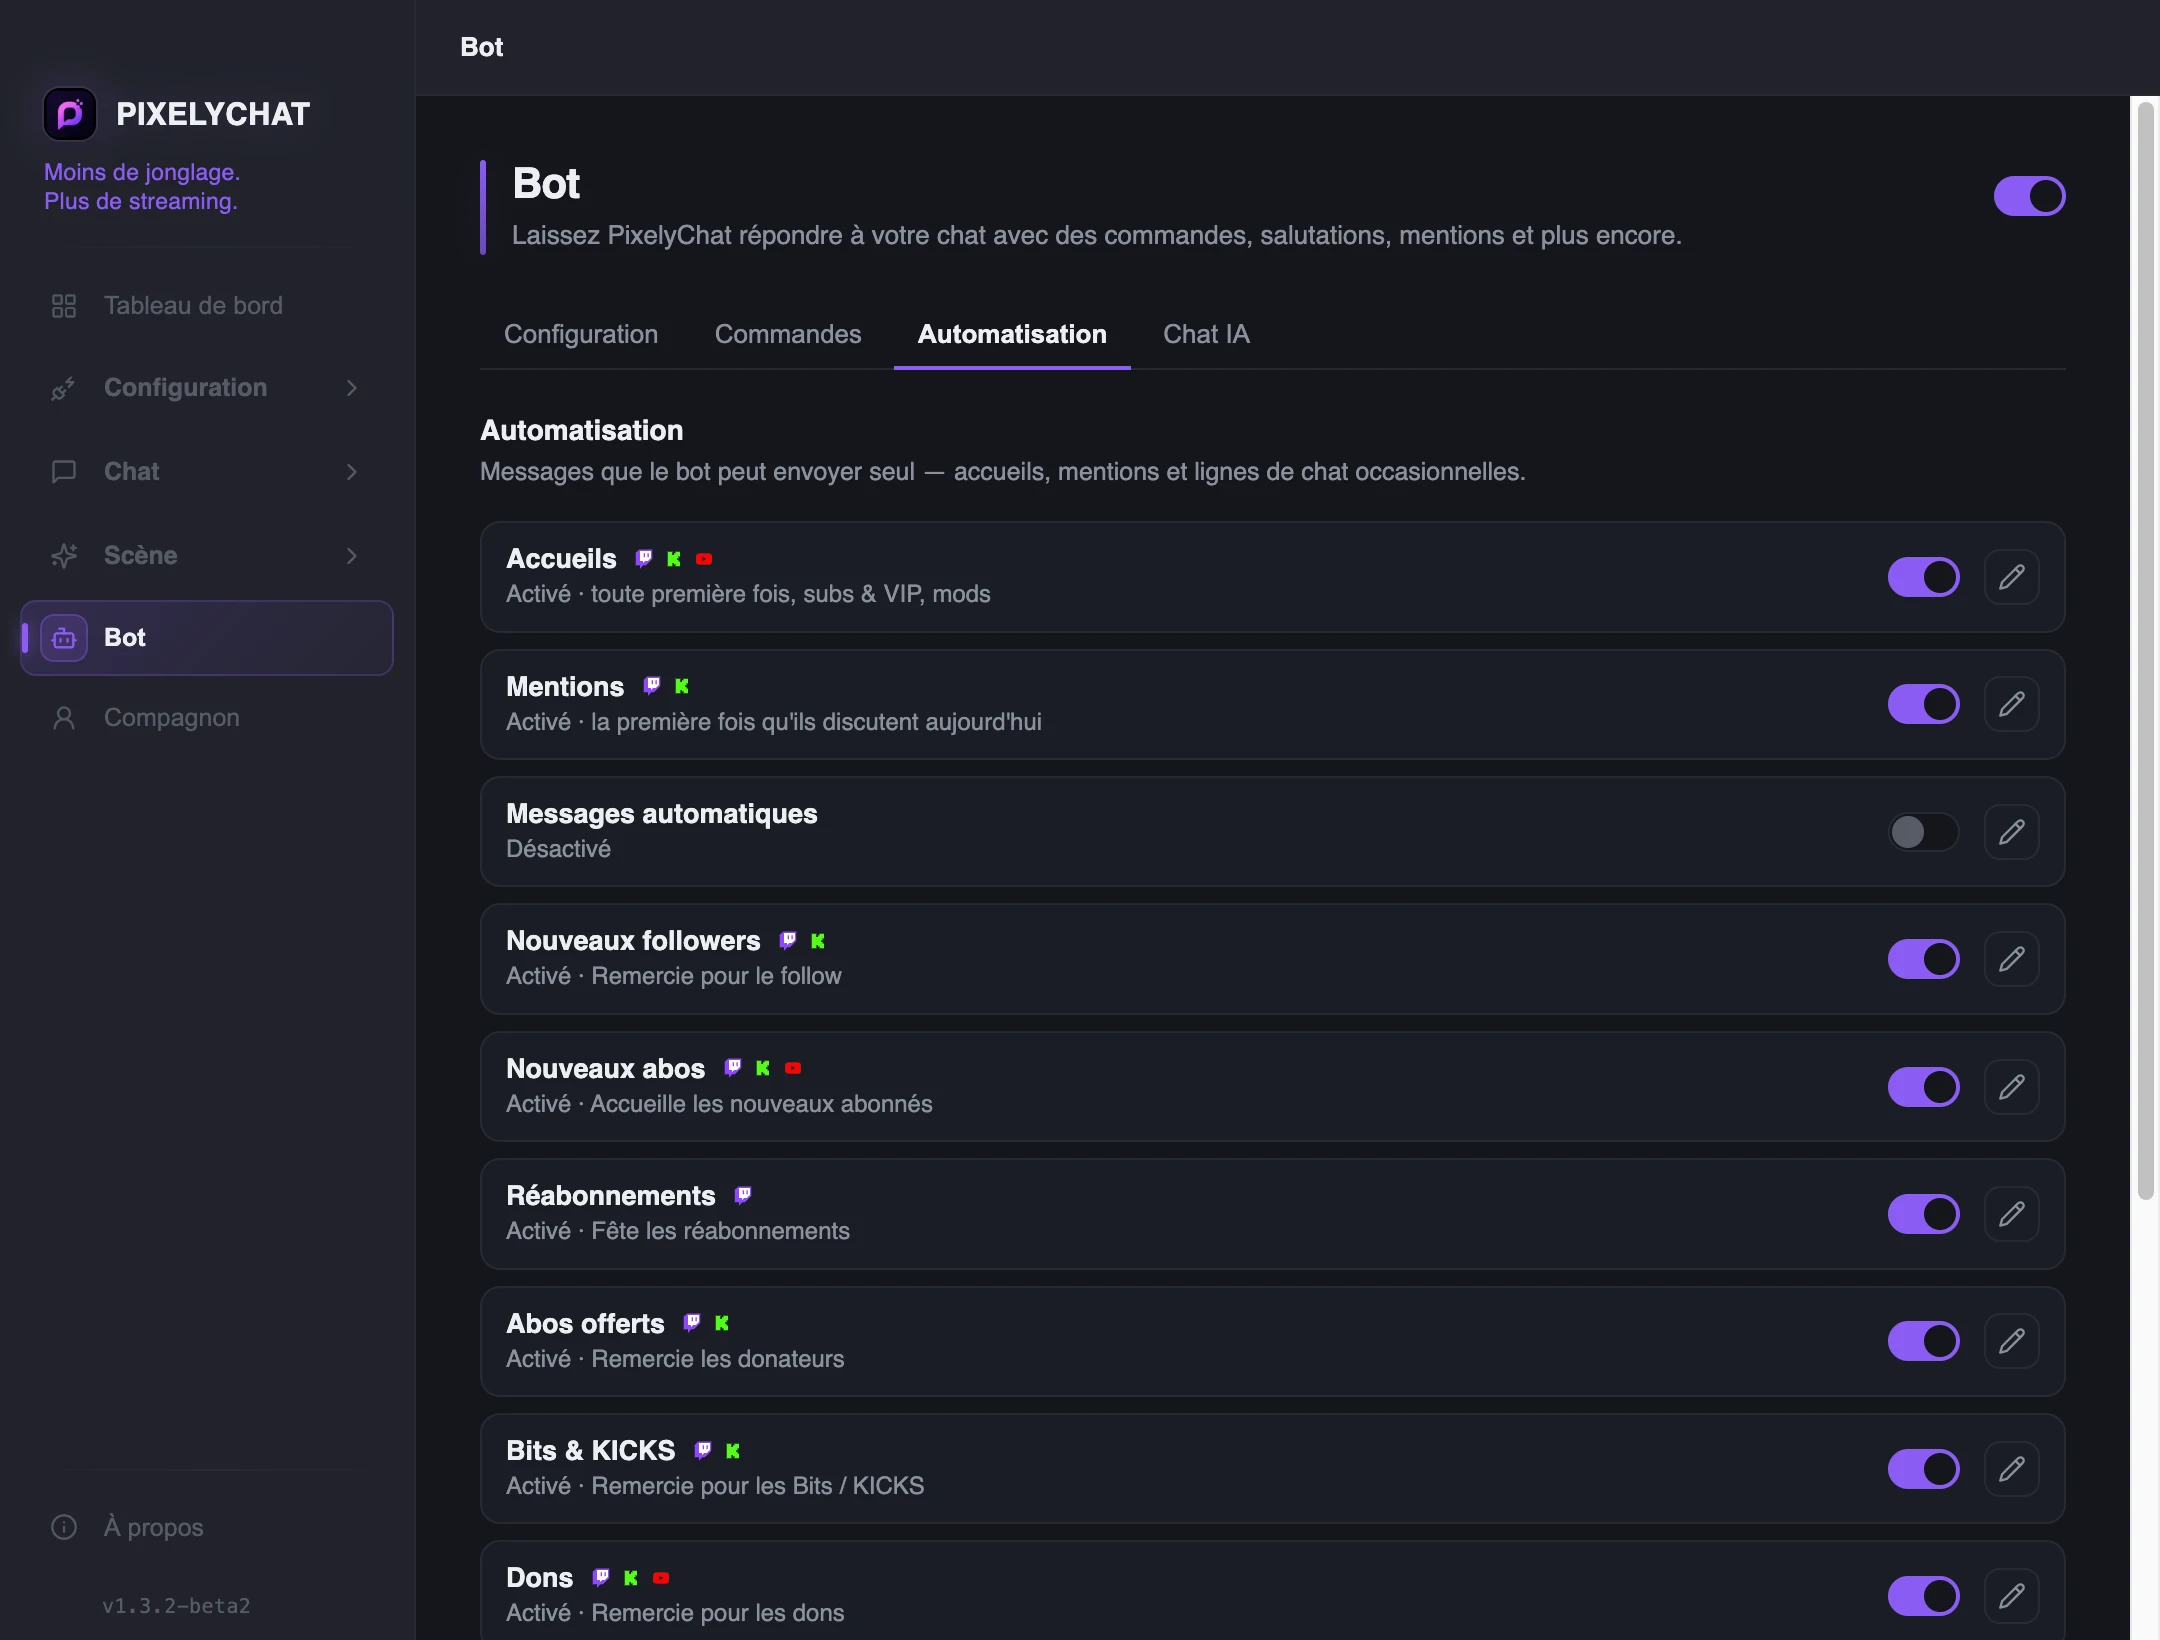Click the vertical scrollbar thumb
The image size is (2160, 1640).
[2146, 650]
